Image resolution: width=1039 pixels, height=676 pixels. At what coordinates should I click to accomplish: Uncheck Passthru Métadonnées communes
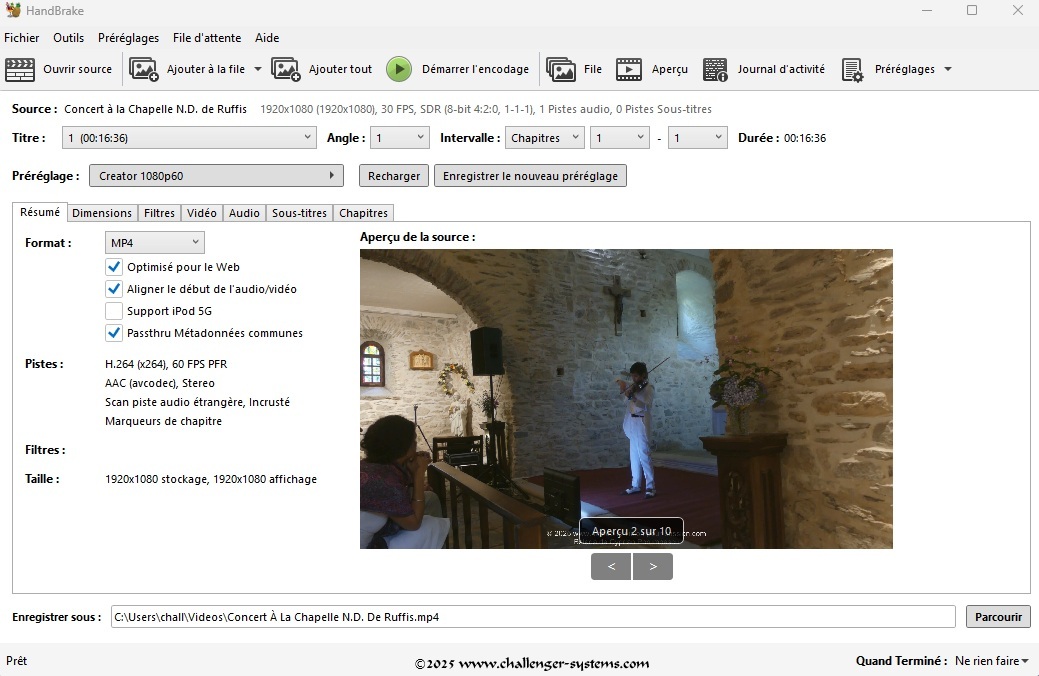pos(114,333)
